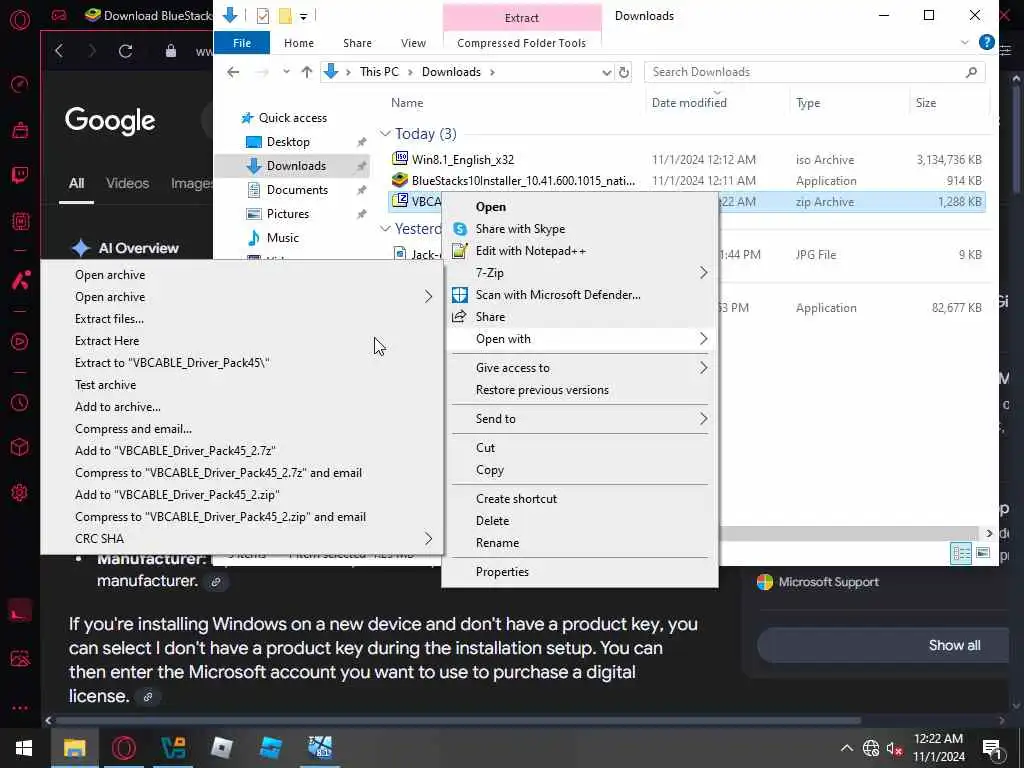Screen dimensions: 1024x768
Task: Click Downloads in the address breadcrumb
Action: tap(451, 72)
